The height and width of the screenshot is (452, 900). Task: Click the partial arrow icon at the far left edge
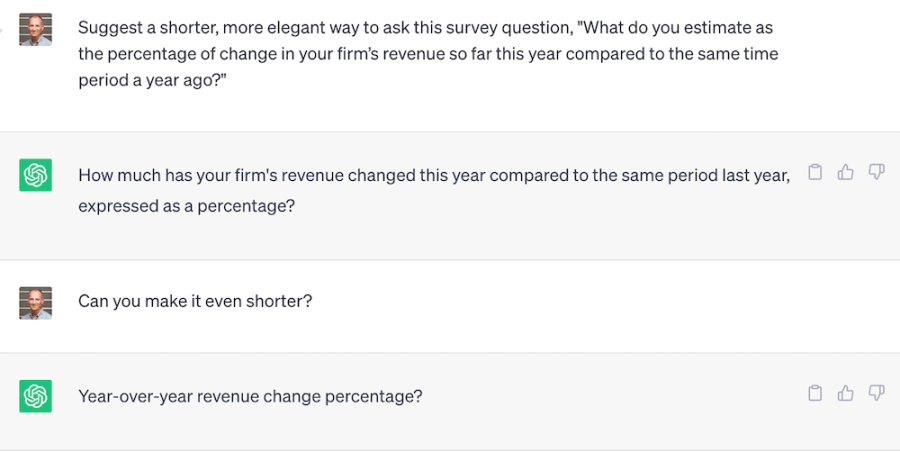point(3,28)
